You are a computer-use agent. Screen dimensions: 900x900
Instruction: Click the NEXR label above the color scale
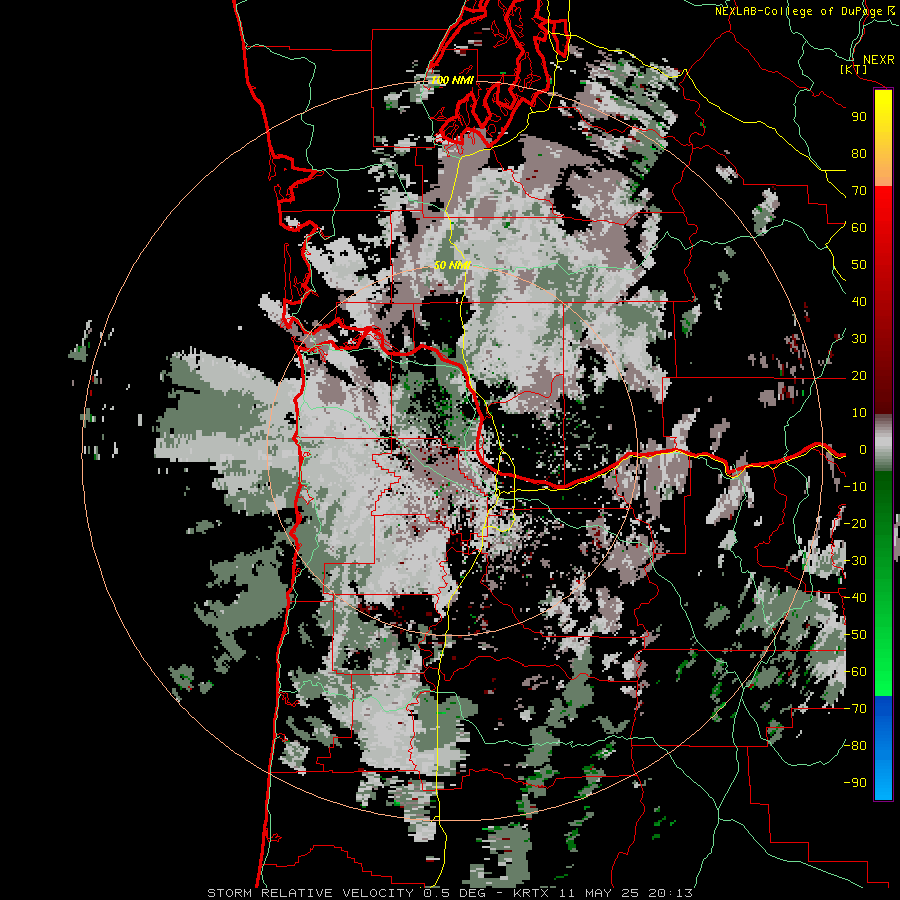(x=878, y=60)
